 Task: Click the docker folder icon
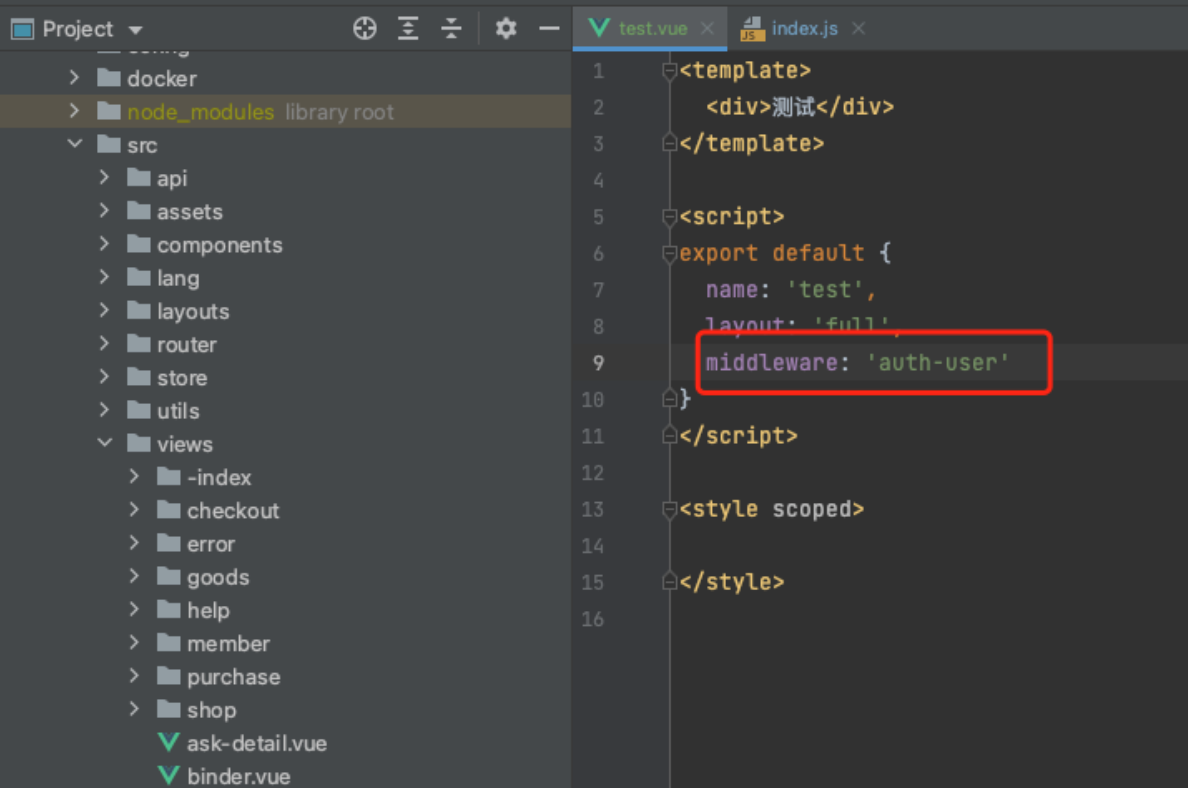(x=109, y=78)
